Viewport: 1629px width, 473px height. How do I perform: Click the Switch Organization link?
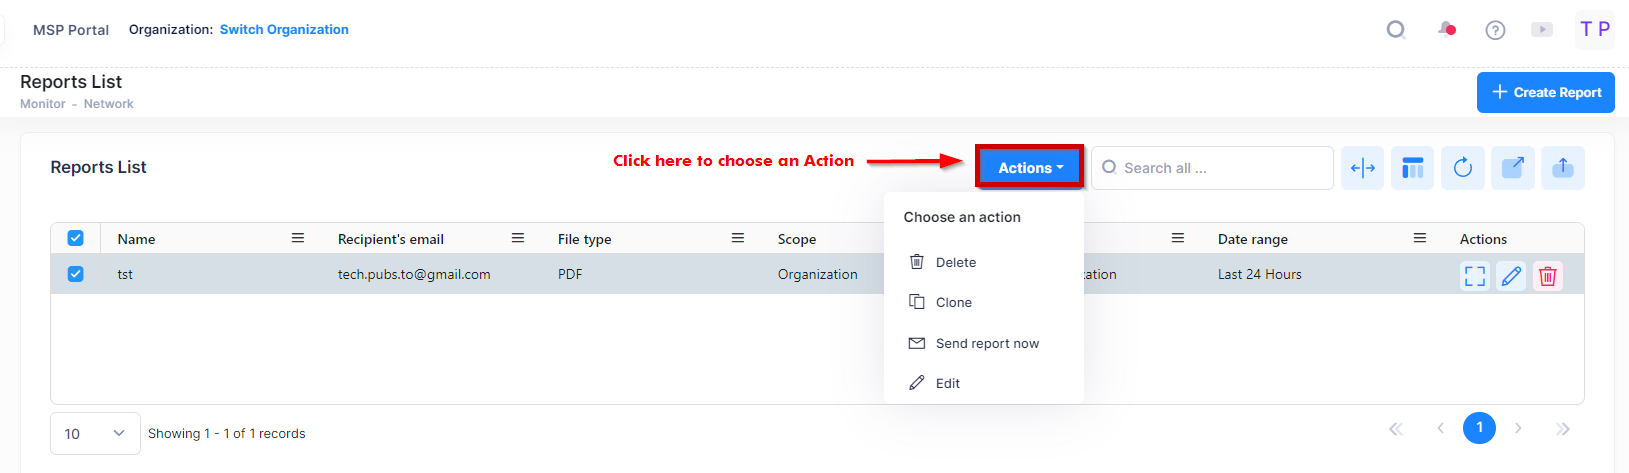[x=284, y=30]
